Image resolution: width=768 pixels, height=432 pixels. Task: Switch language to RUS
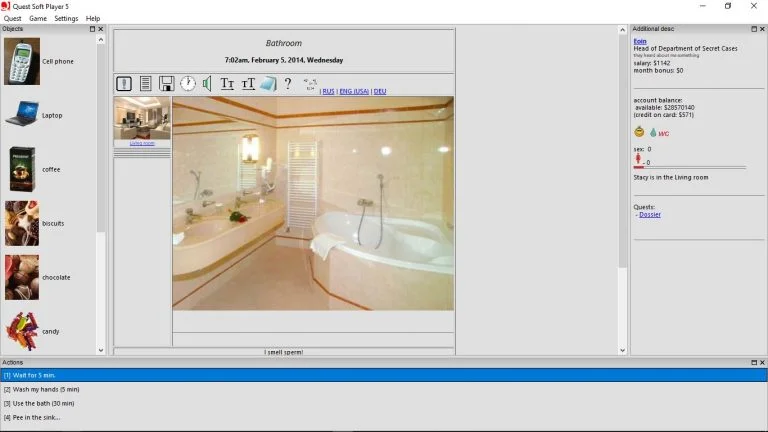click(328, 91)
